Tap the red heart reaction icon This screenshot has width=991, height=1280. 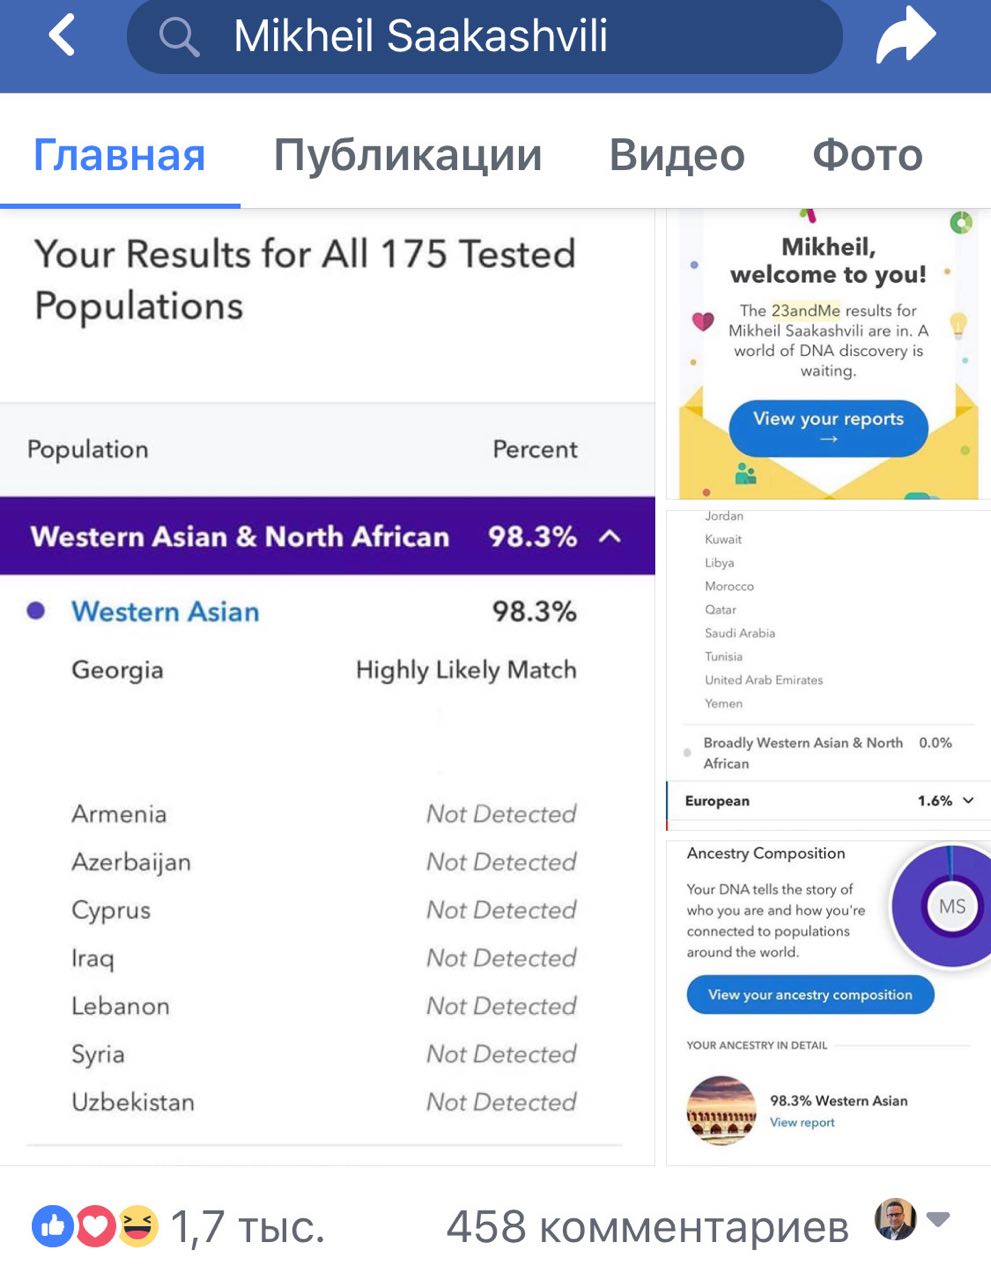pos(96,1225)
